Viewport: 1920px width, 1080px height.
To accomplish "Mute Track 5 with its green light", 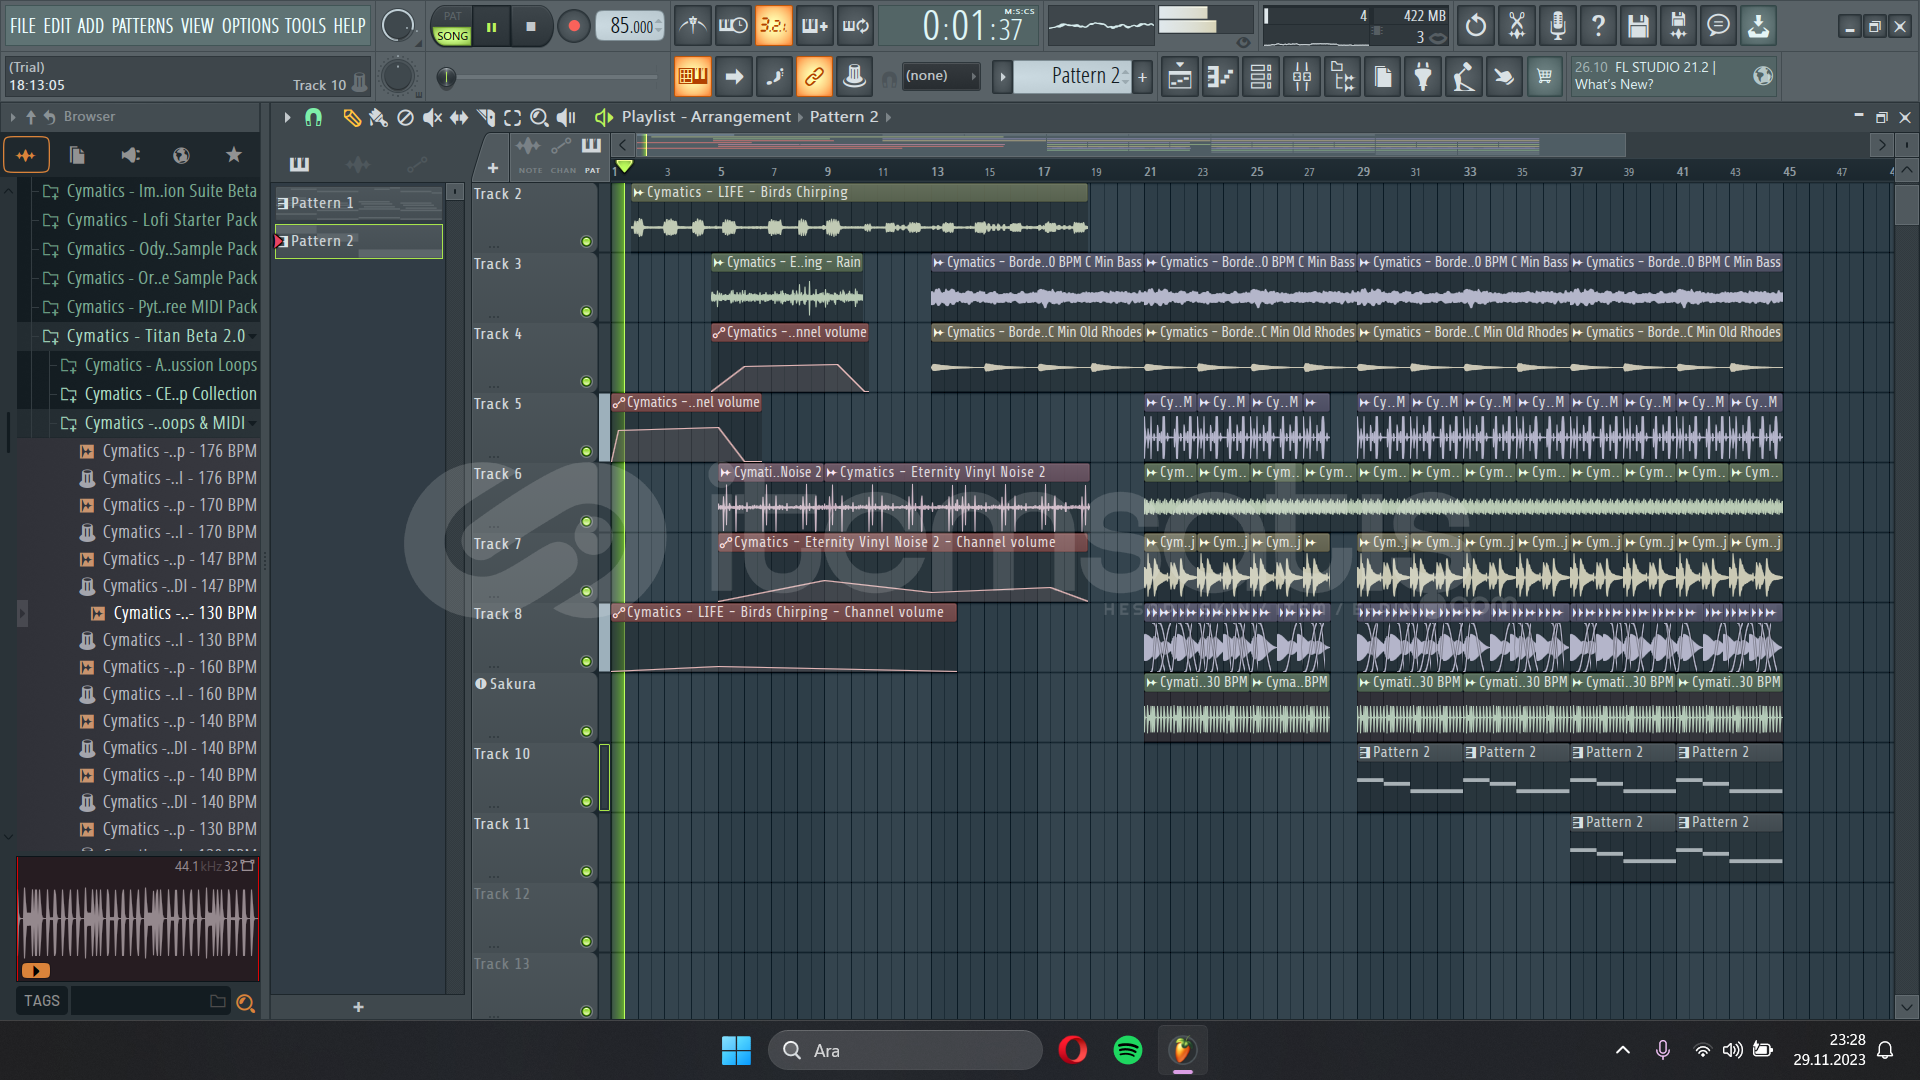I will [x=586, y=451].
